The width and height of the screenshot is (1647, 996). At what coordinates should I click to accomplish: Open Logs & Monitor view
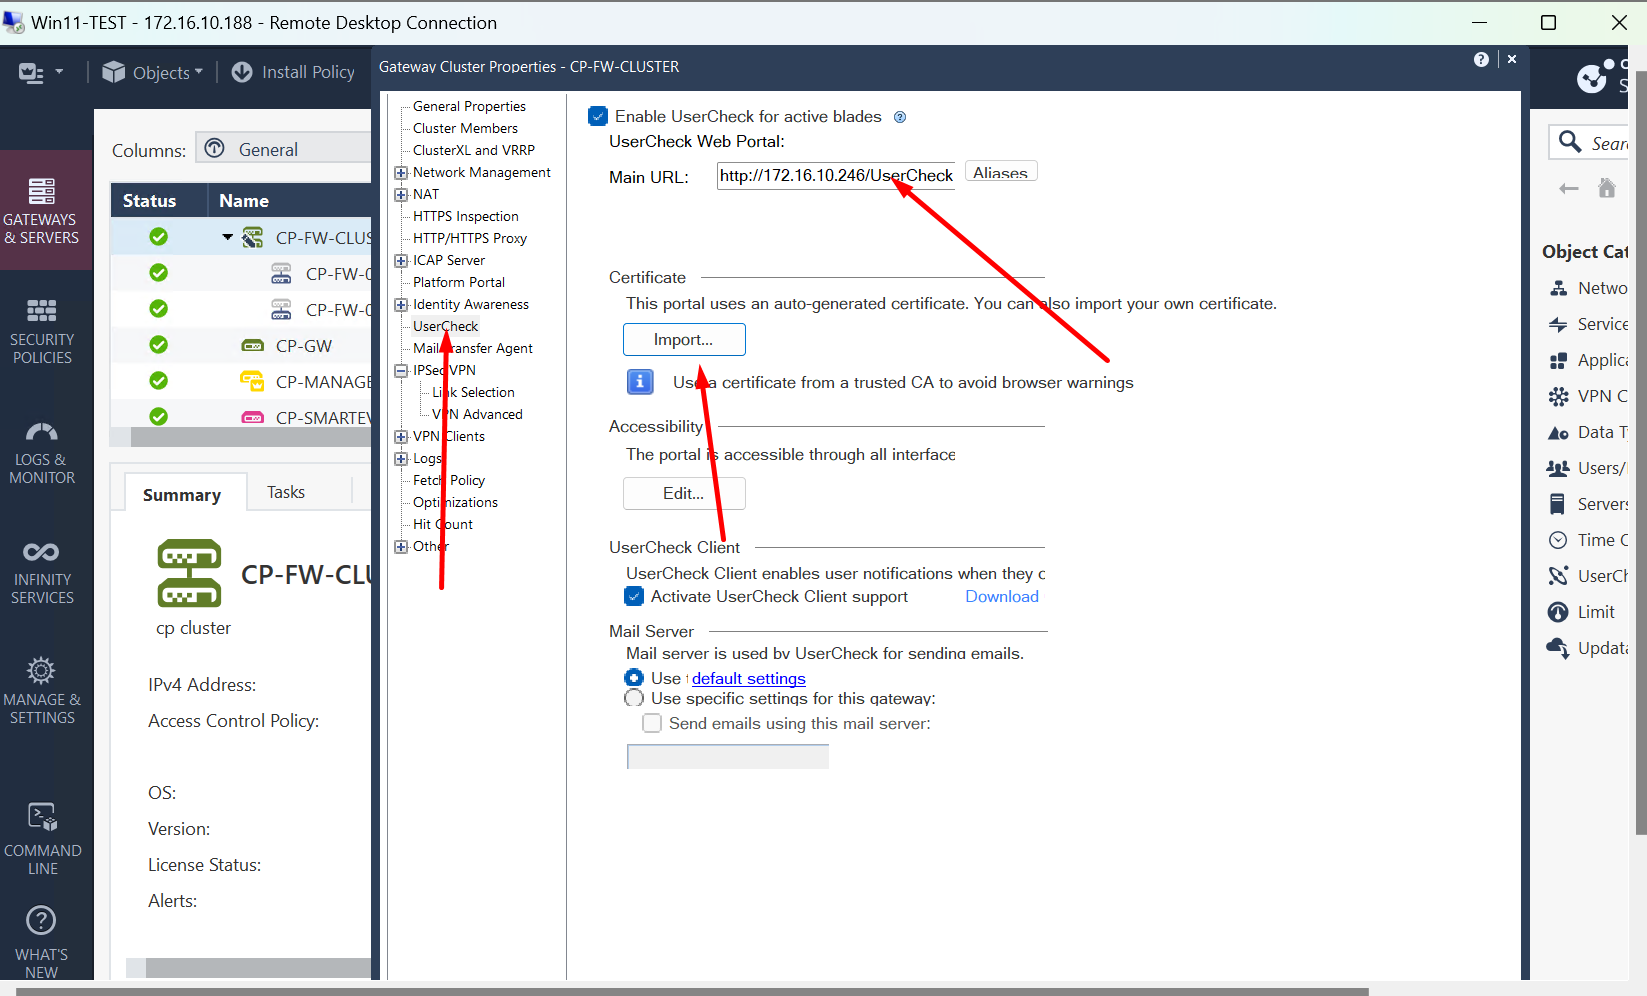point(41,450)
